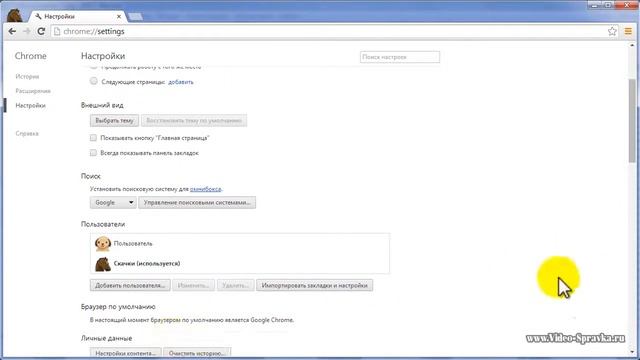Open Настройки контента button
Viewport: 640px width, 360px height.
click(x=126, y=353)
